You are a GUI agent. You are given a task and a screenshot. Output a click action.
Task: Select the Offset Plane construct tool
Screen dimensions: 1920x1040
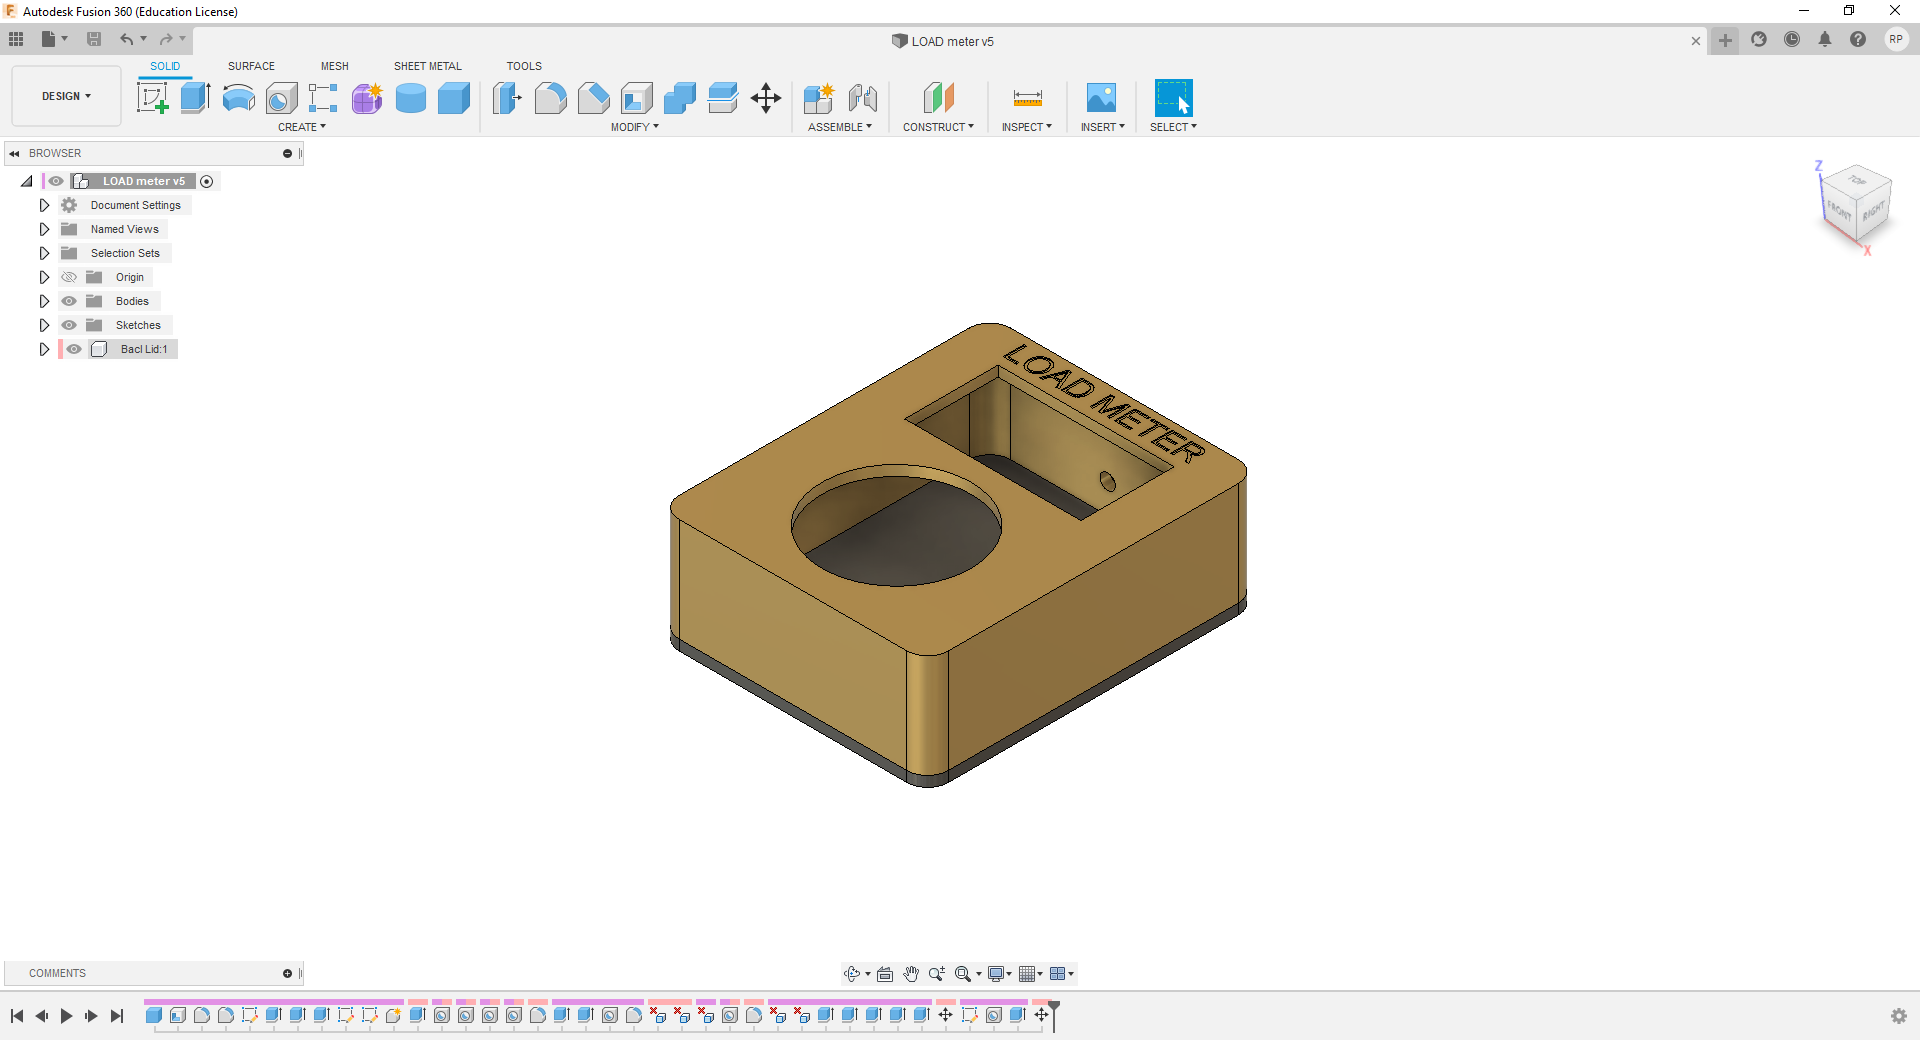point(938,98)
